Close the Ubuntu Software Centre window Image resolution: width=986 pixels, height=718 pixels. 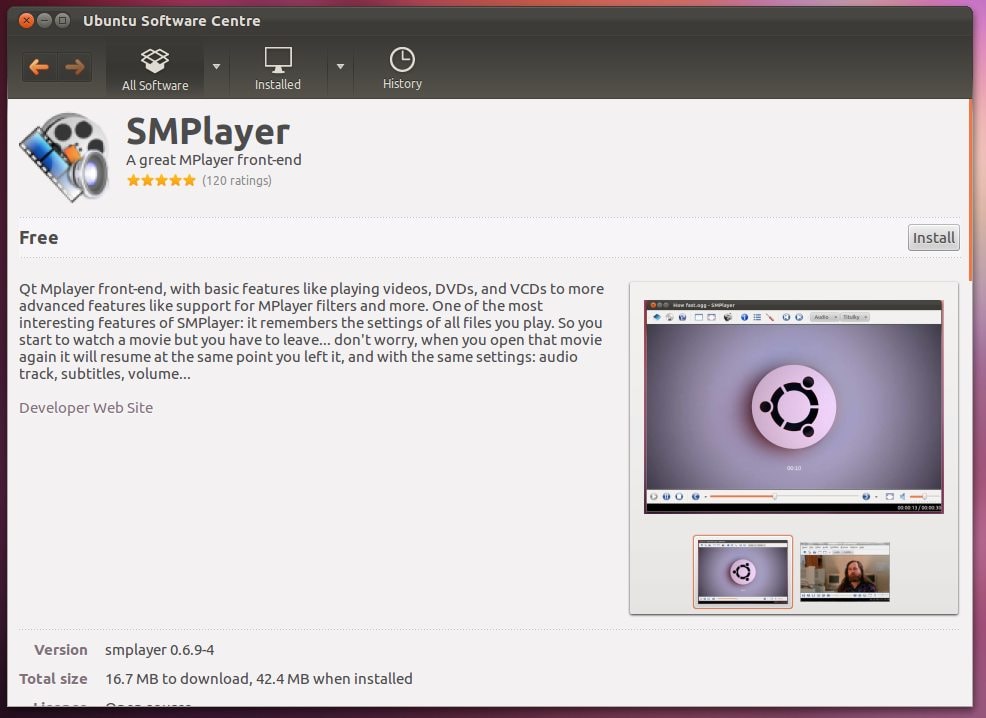(26, 21)
